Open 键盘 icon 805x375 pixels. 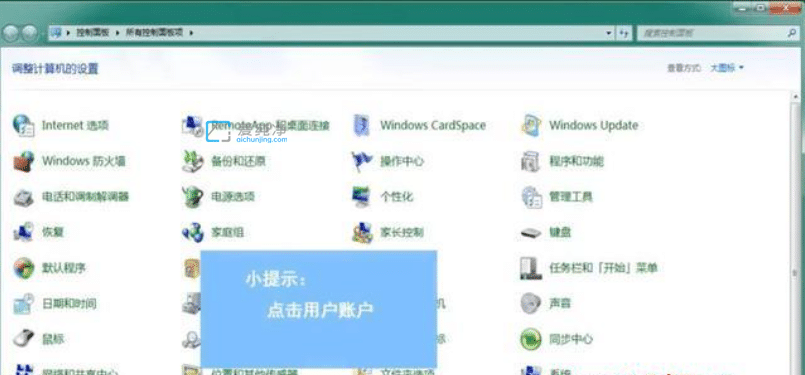531,233
